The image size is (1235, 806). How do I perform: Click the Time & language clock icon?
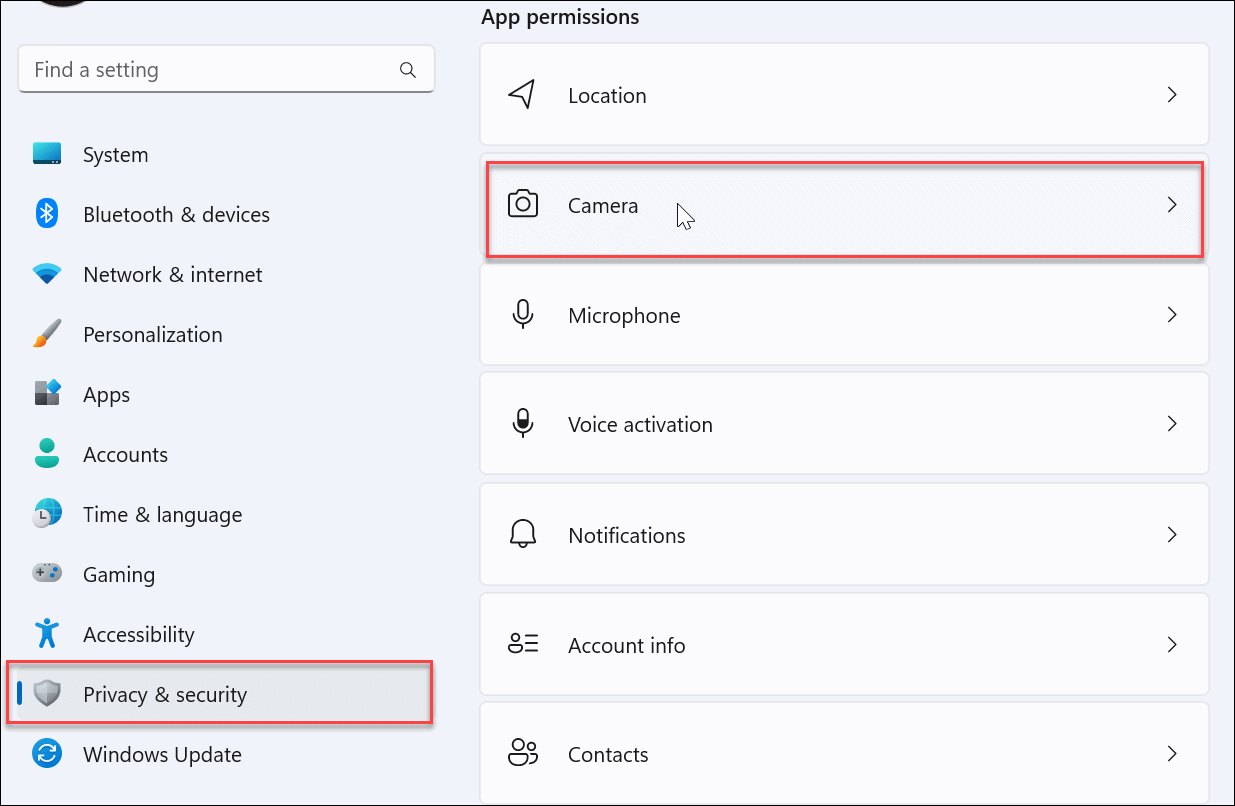tap(47, 514)
